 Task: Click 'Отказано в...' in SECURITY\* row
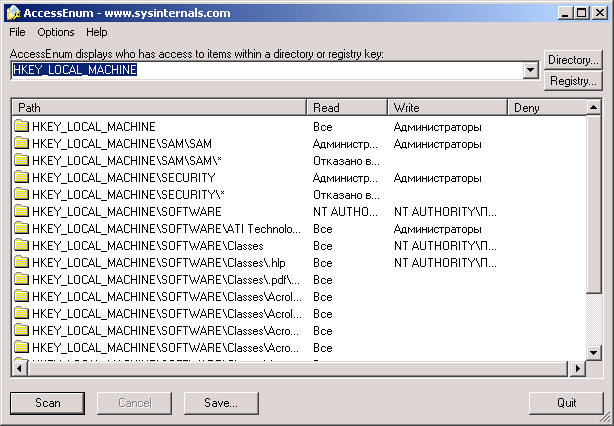coord(346,195)
